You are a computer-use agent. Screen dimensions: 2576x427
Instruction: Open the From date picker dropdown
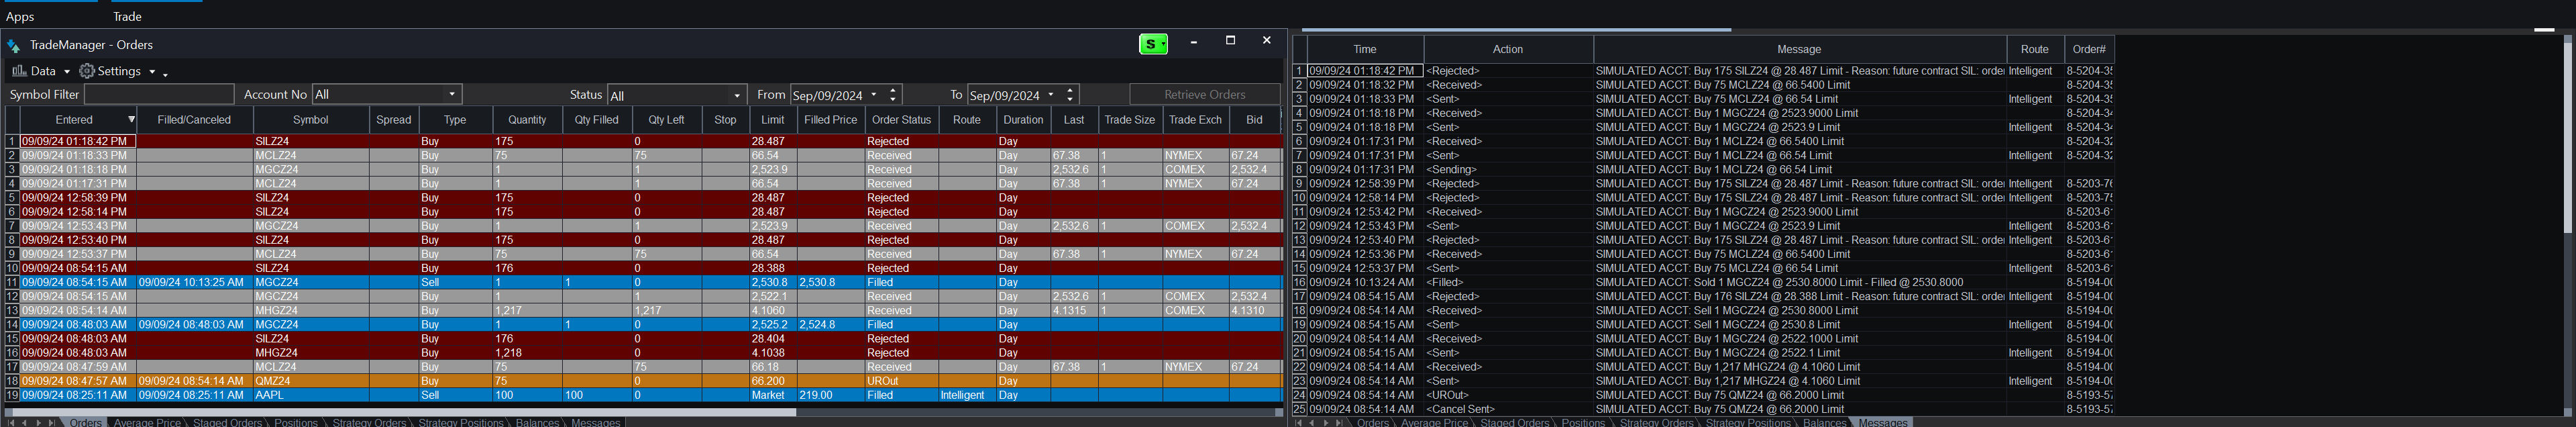[x=874, y=94]
